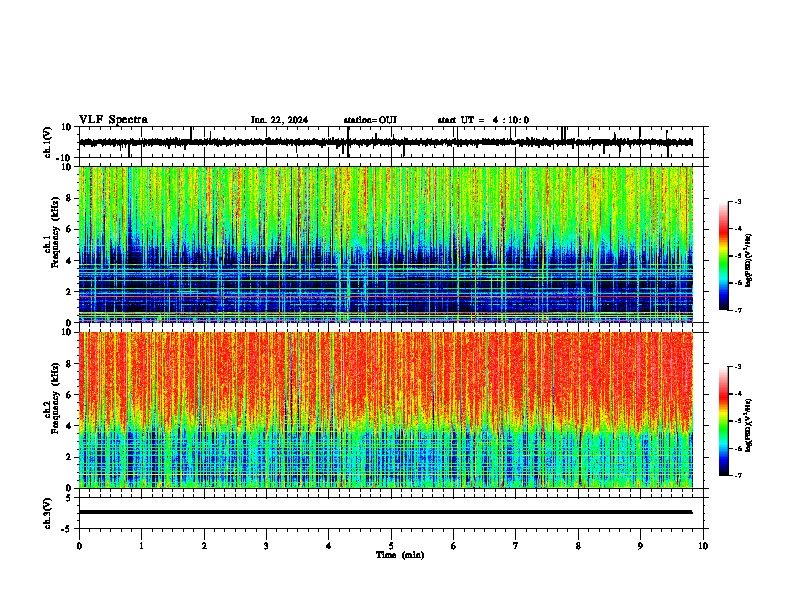Screen dimensions: 792x612
Task: Click time axis tick label '0'
Action: tap(79, 546)
